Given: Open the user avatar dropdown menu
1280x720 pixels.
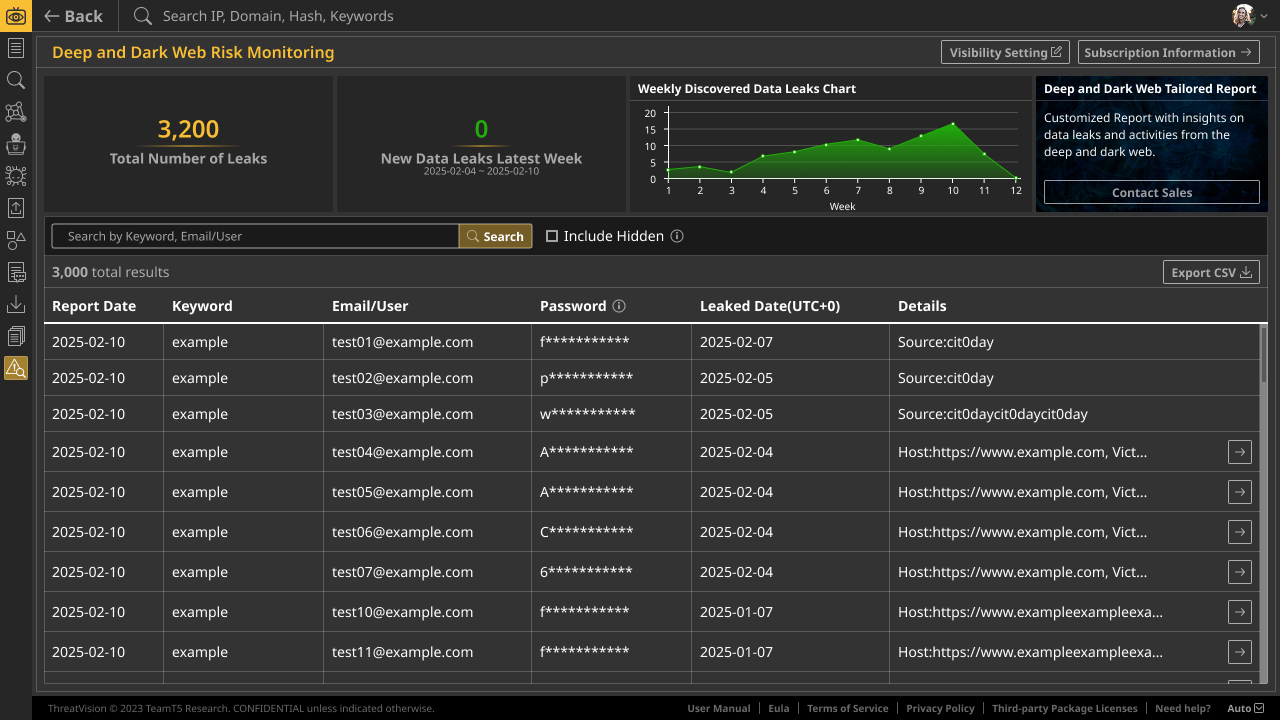Looking at the screenshot, I should (1249, 15).
